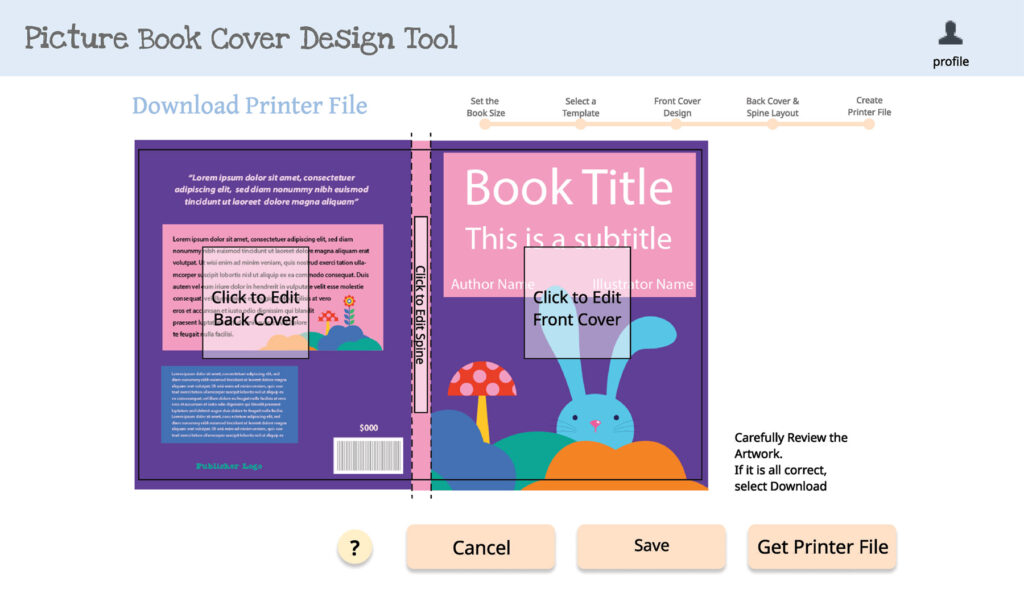The image size is (1024, 597).
Task: Go to Front Cover Design step
Action: (x=677, y=112)
